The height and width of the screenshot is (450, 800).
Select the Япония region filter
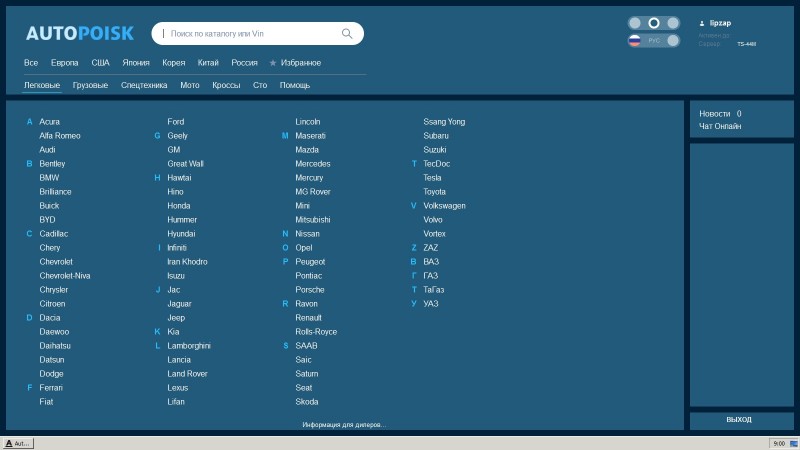[136, 63]
